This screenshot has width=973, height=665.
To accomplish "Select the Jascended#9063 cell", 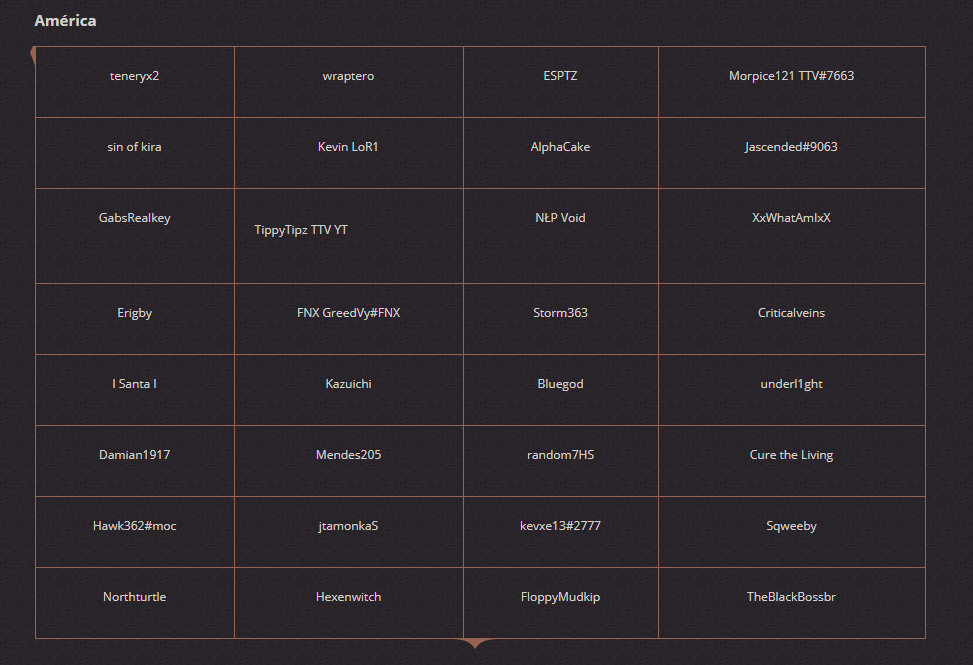I will 792,153.
